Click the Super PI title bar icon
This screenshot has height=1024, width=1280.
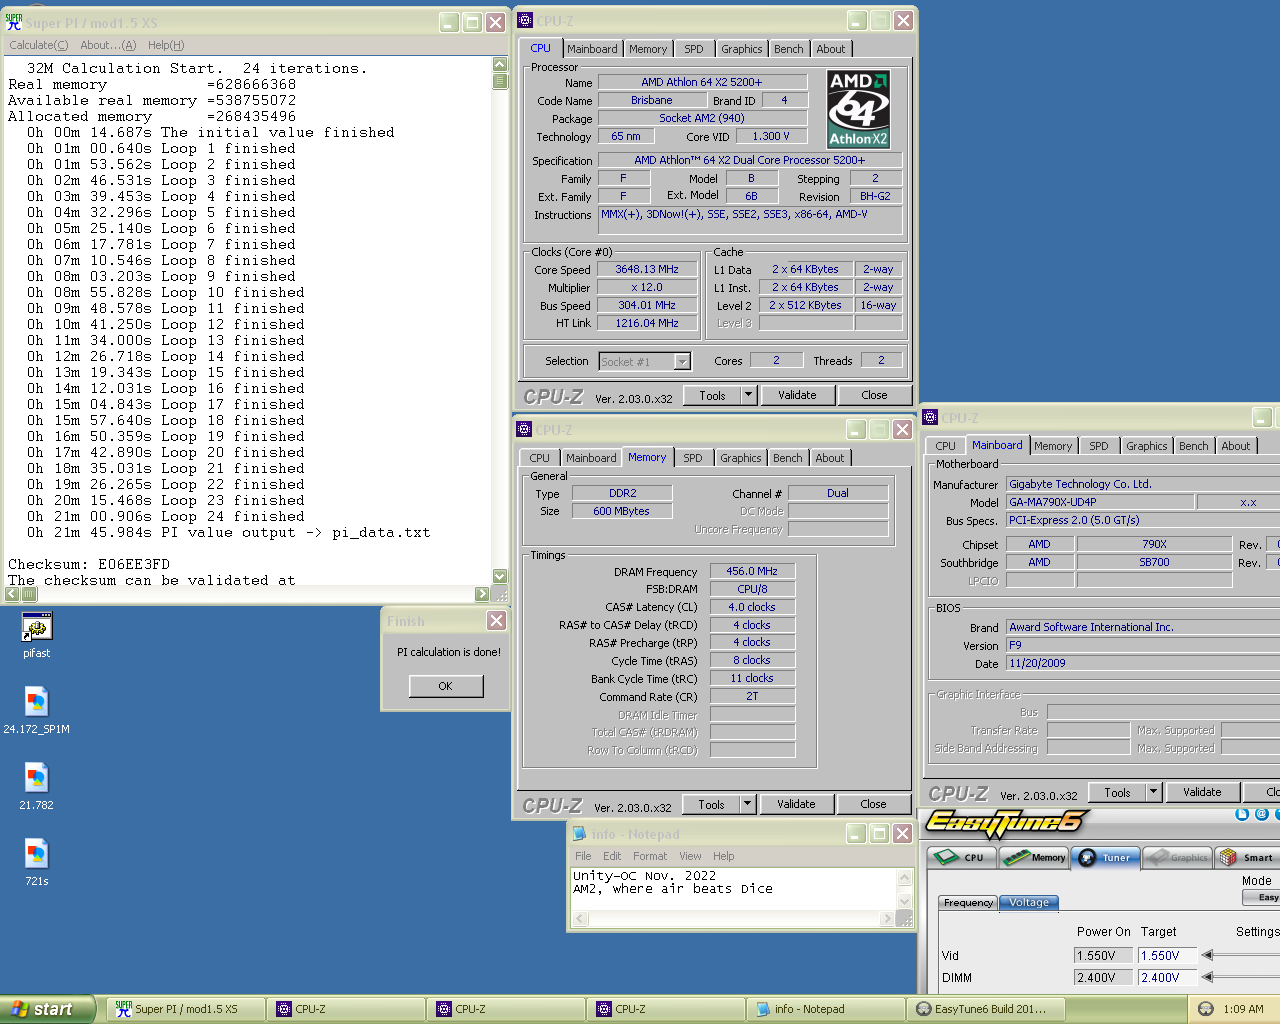coord(14,22)
